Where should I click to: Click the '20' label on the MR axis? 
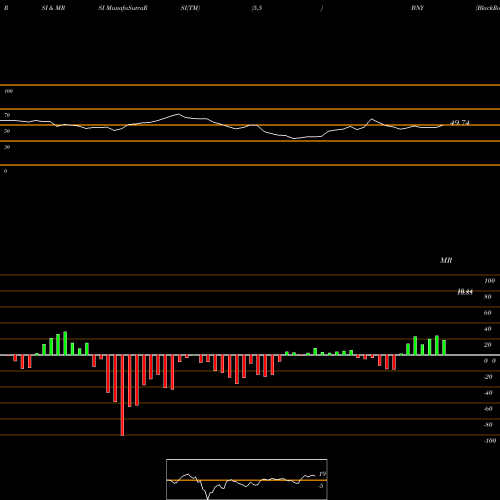pyautogui.click(x=488, y=345)
